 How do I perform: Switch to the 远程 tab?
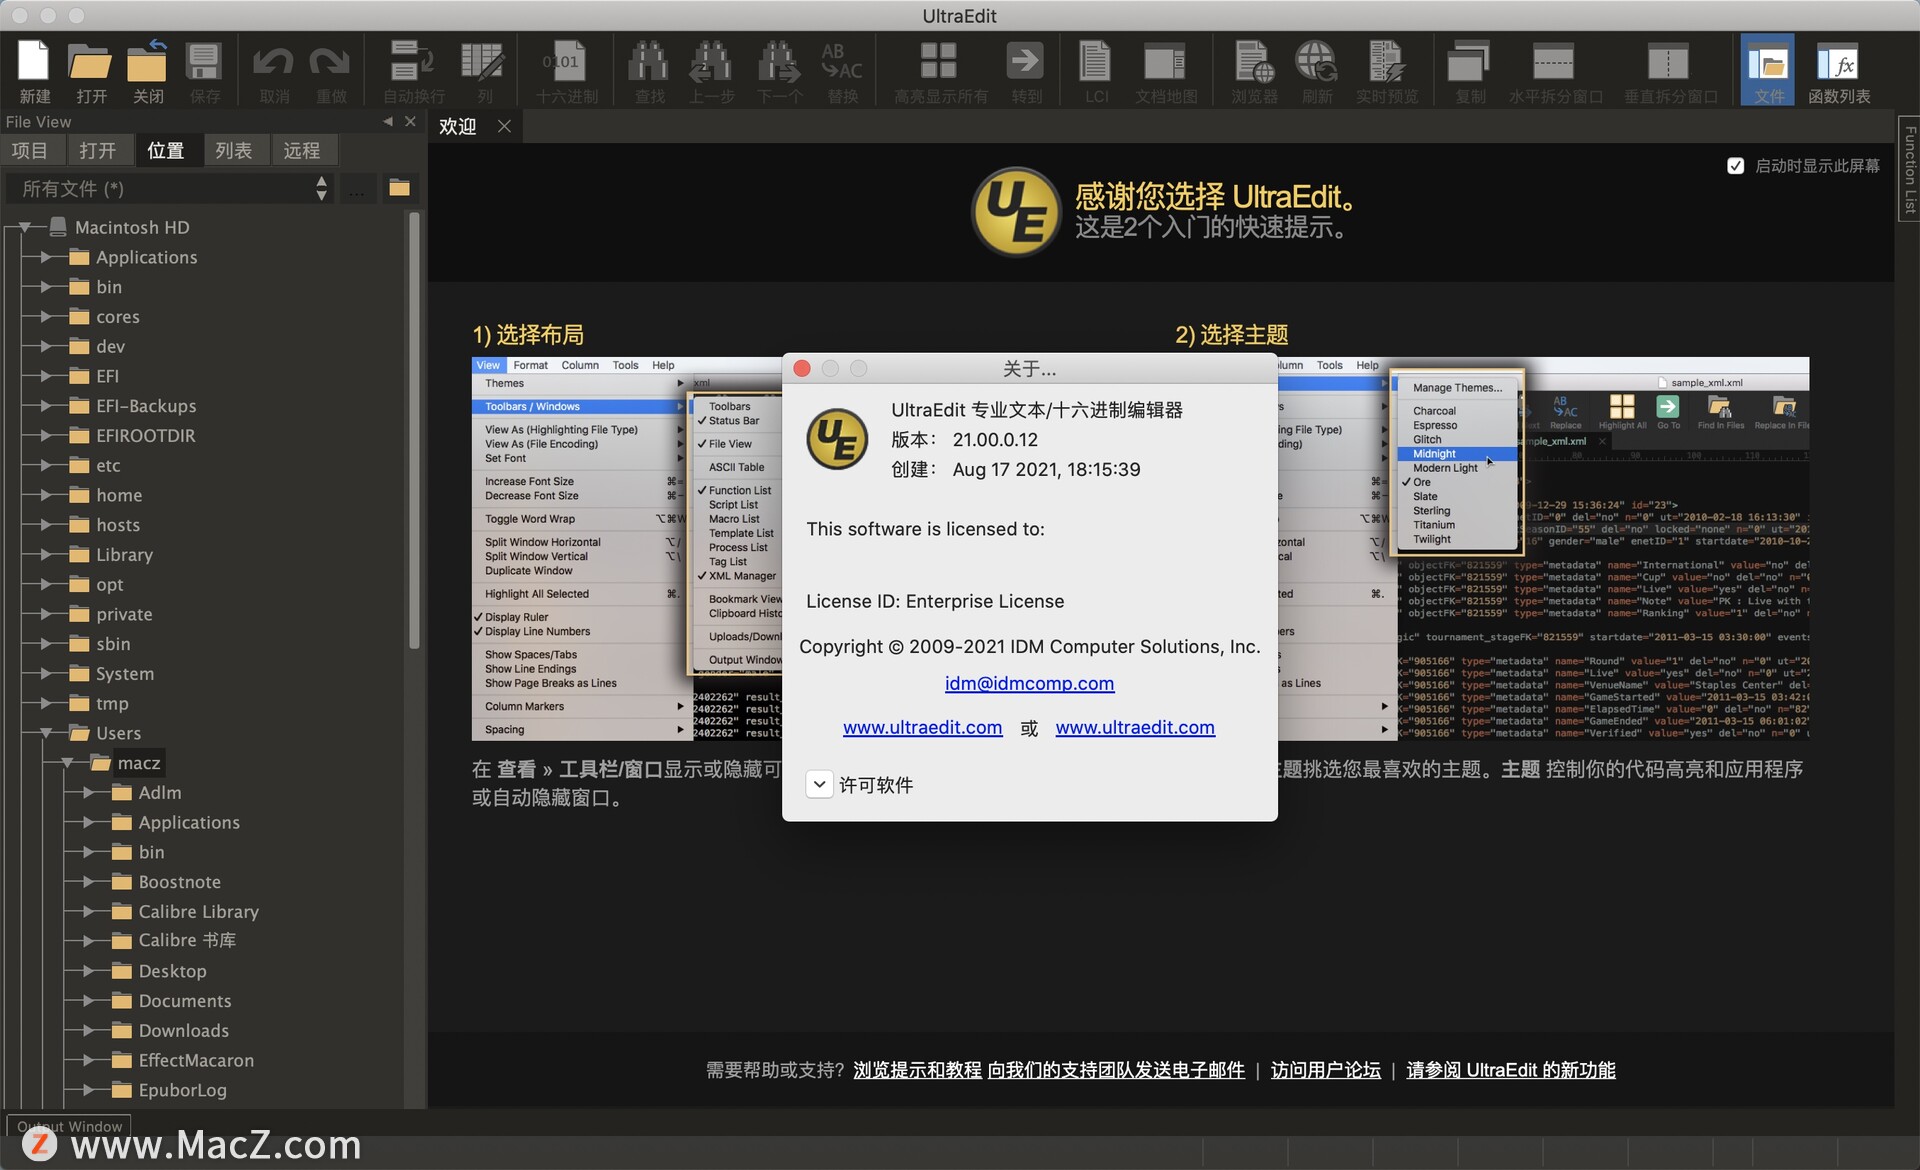(x=302, y=150)
